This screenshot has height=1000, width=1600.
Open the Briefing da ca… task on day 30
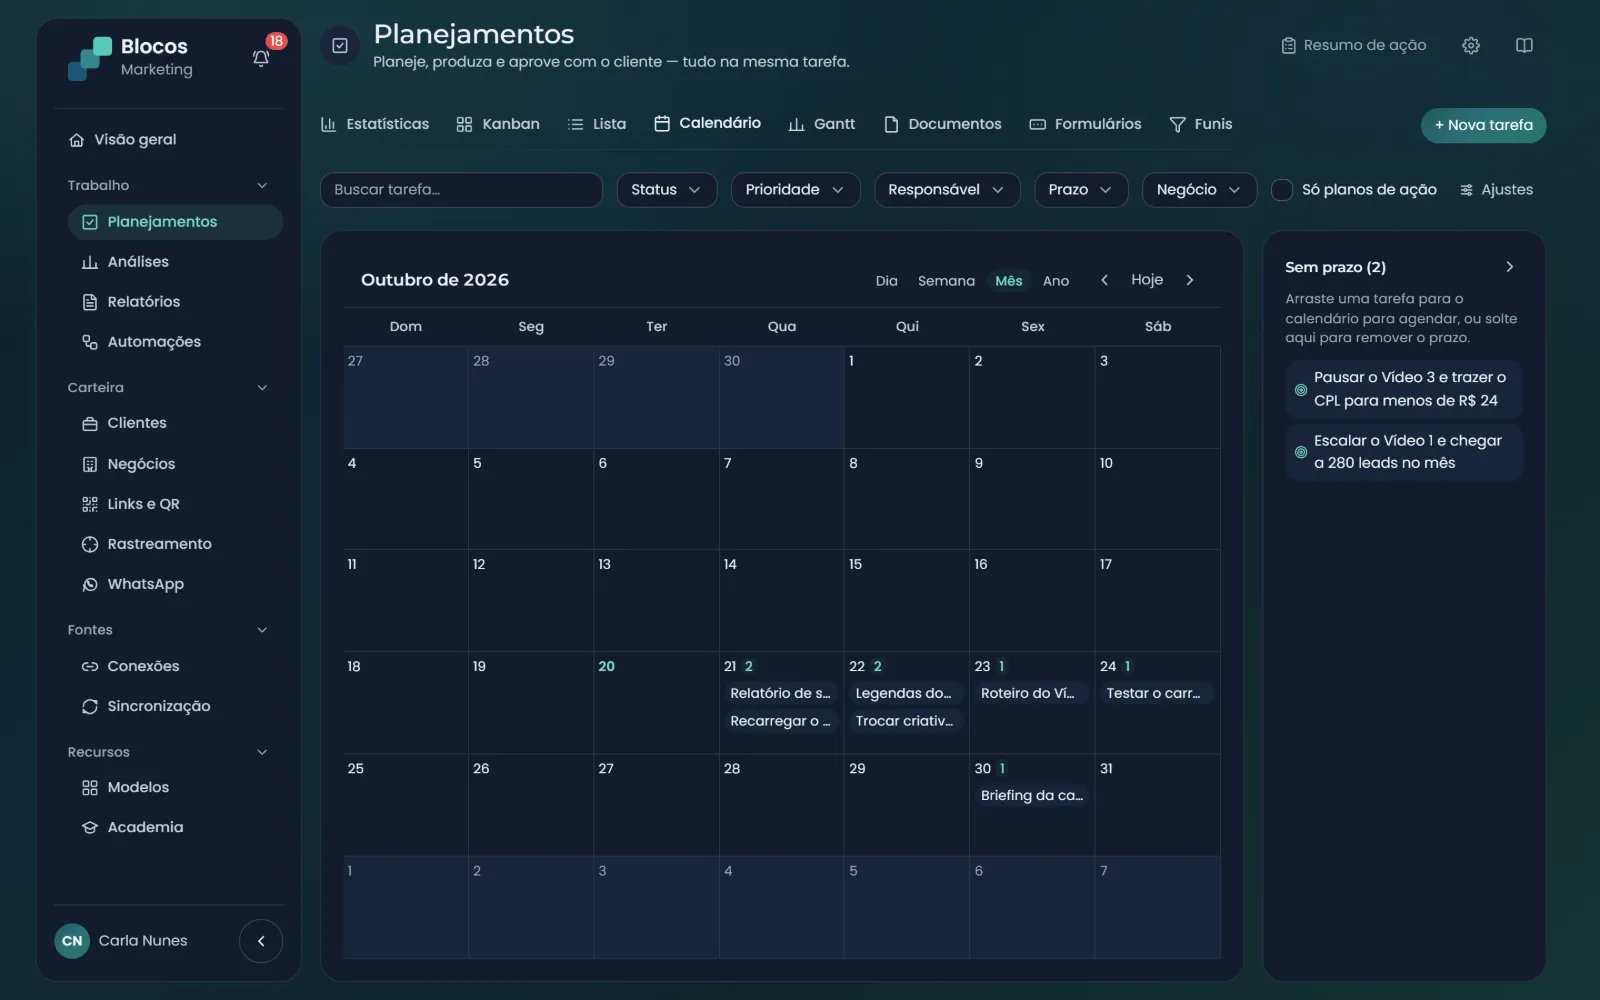1032,796
